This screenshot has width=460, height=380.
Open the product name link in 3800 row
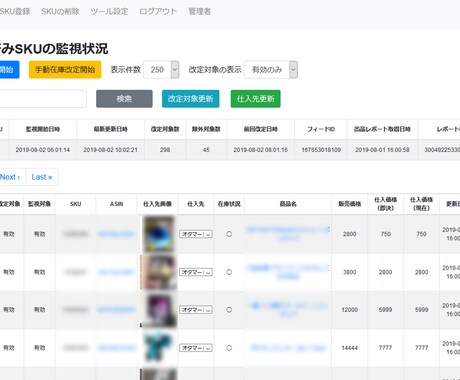tap(288, 272)
